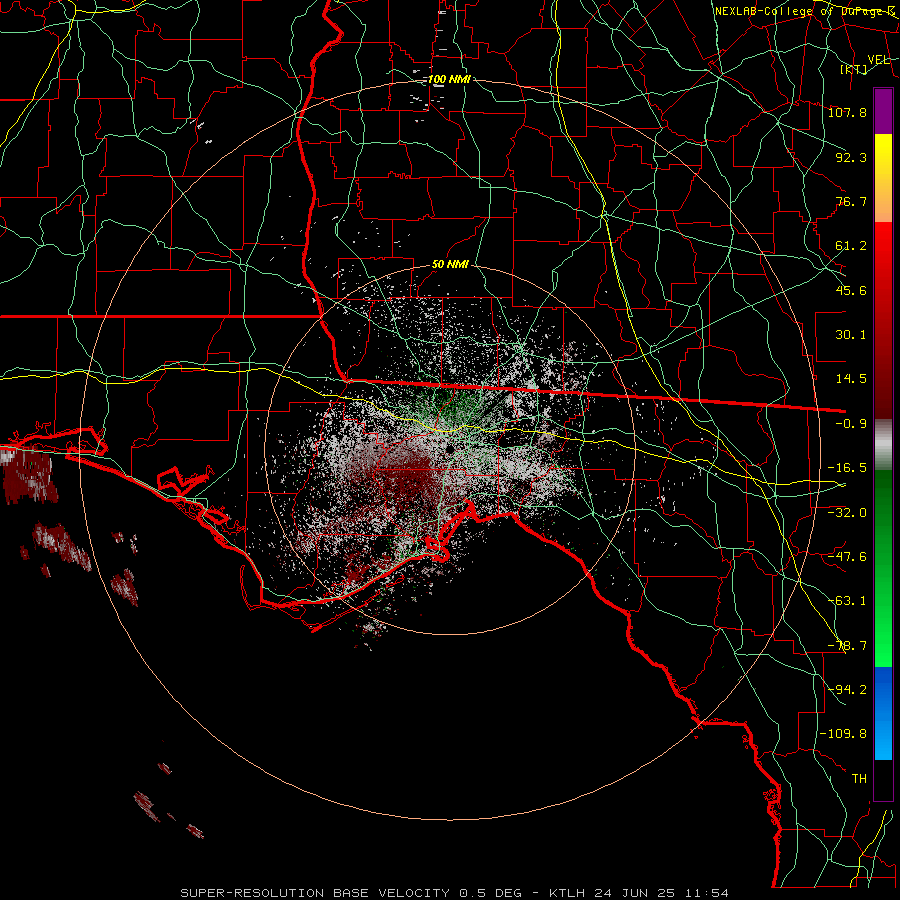Select the 61.2 legend value

coord(851,246)
